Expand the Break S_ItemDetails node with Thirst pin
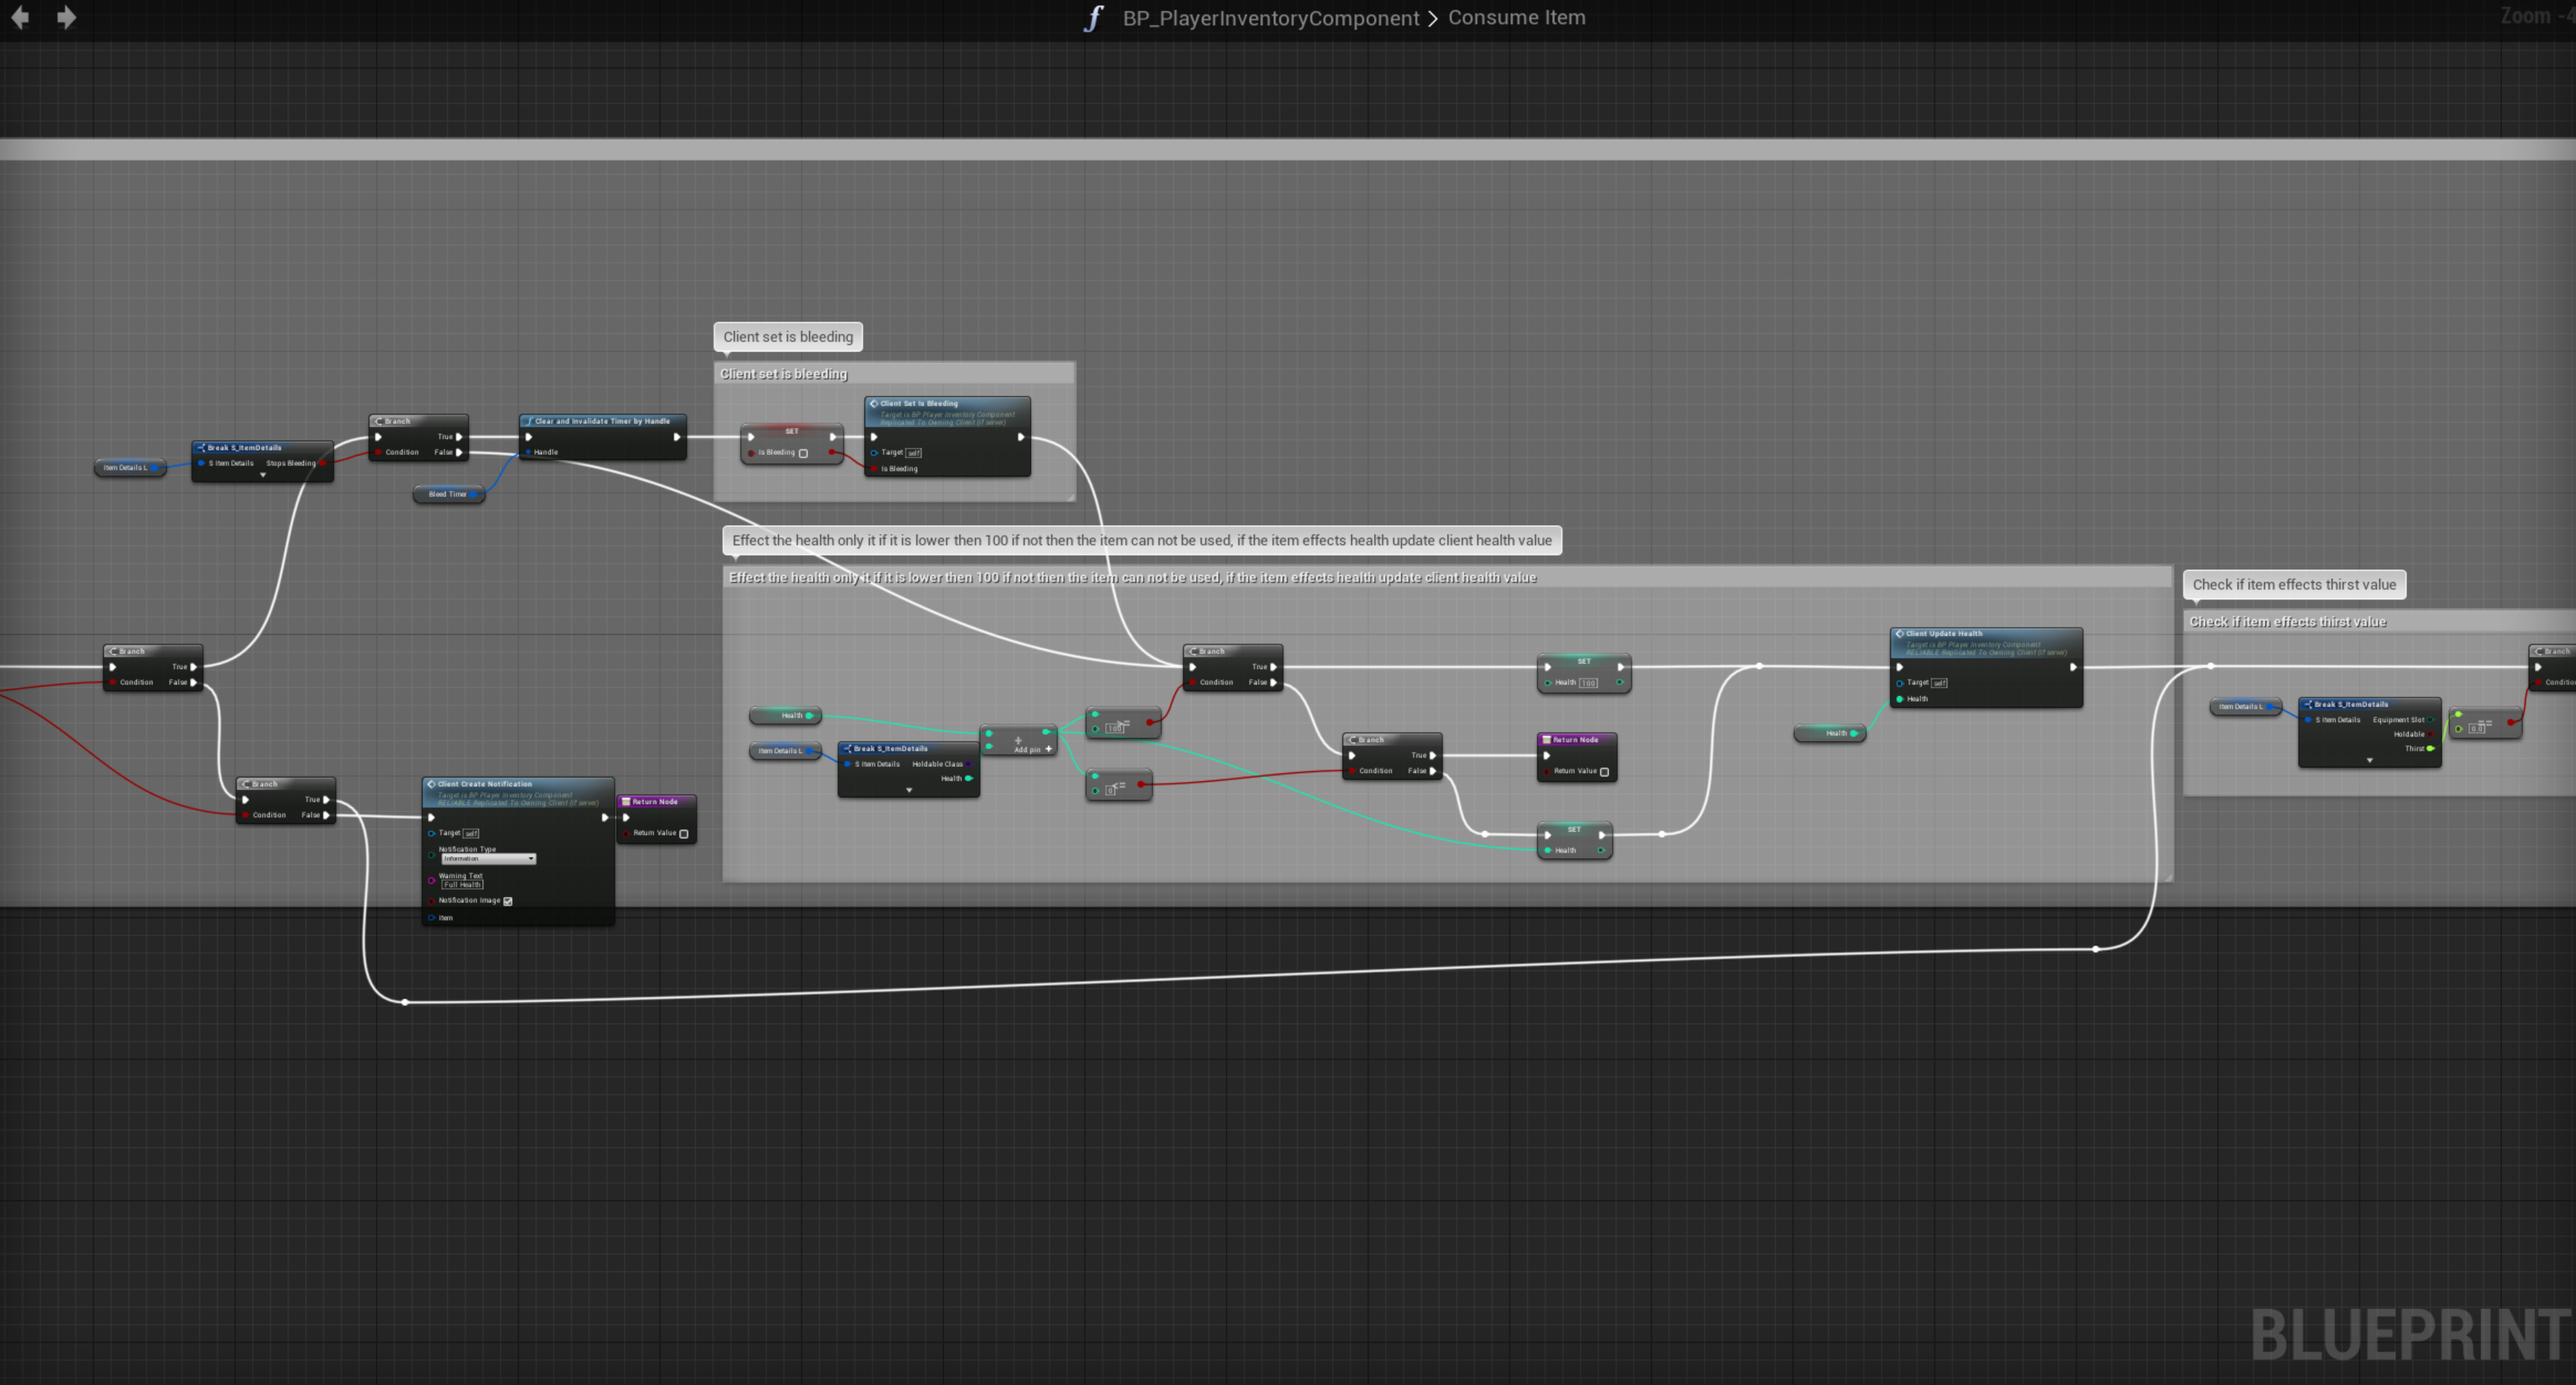This screenshot has width=2576, height=1385. click(x=2369, y=761)
